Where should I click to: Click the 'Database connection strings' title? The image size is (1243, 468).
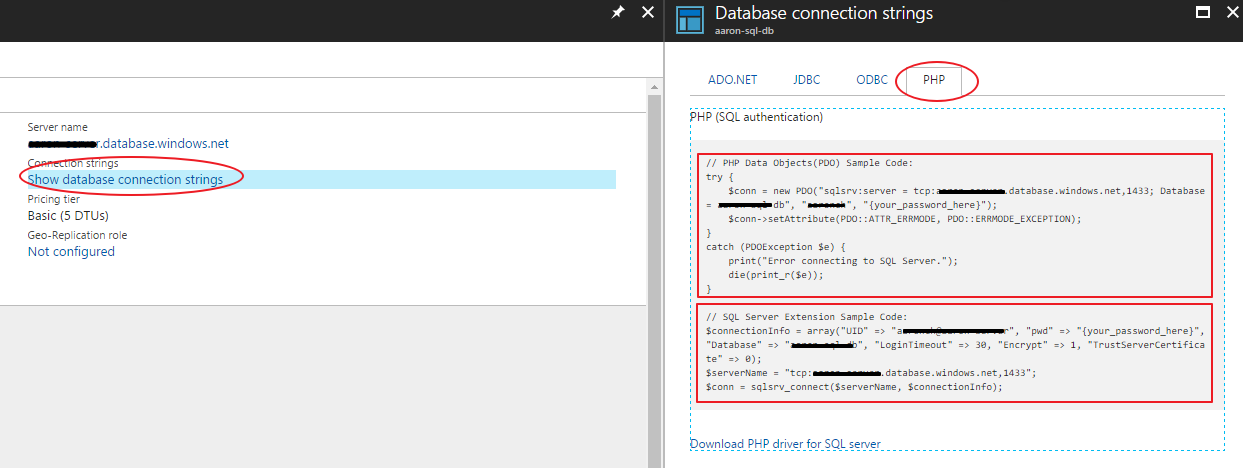click(824, 13)
